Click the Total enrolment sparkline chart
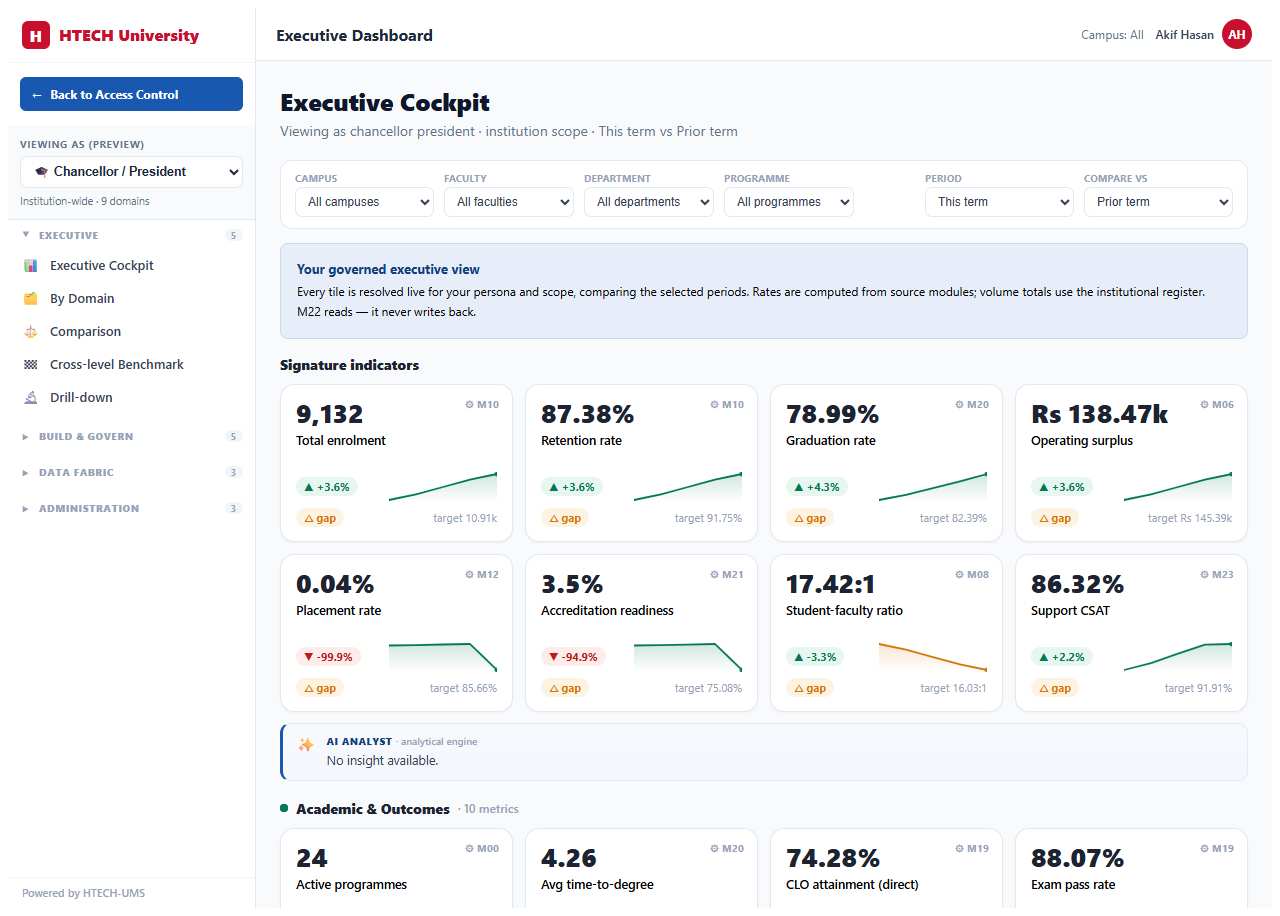The height and width of the screenshot is (916, 1280). tap(443, 486)
